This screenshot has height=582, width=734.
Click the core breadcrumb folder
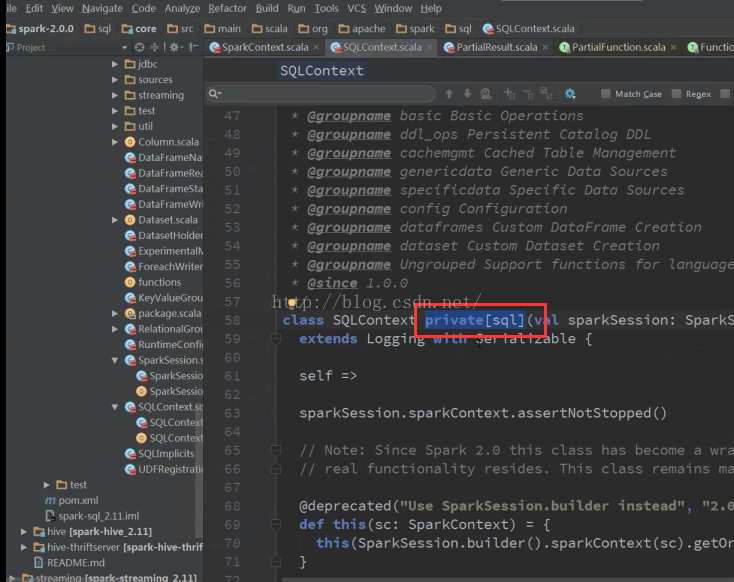(139, 29)
